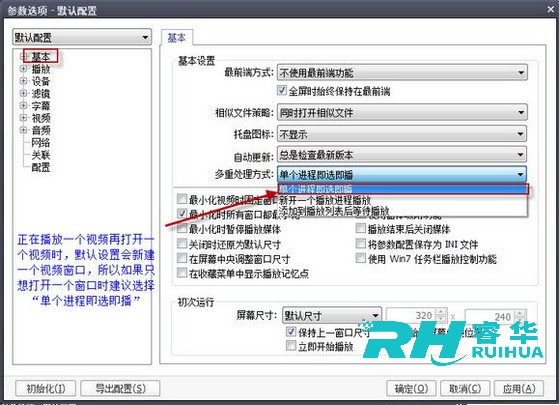Toggle 立即开始播放 checkbox
This screenshot has height=405, width=559.
[x=291, y=345]
